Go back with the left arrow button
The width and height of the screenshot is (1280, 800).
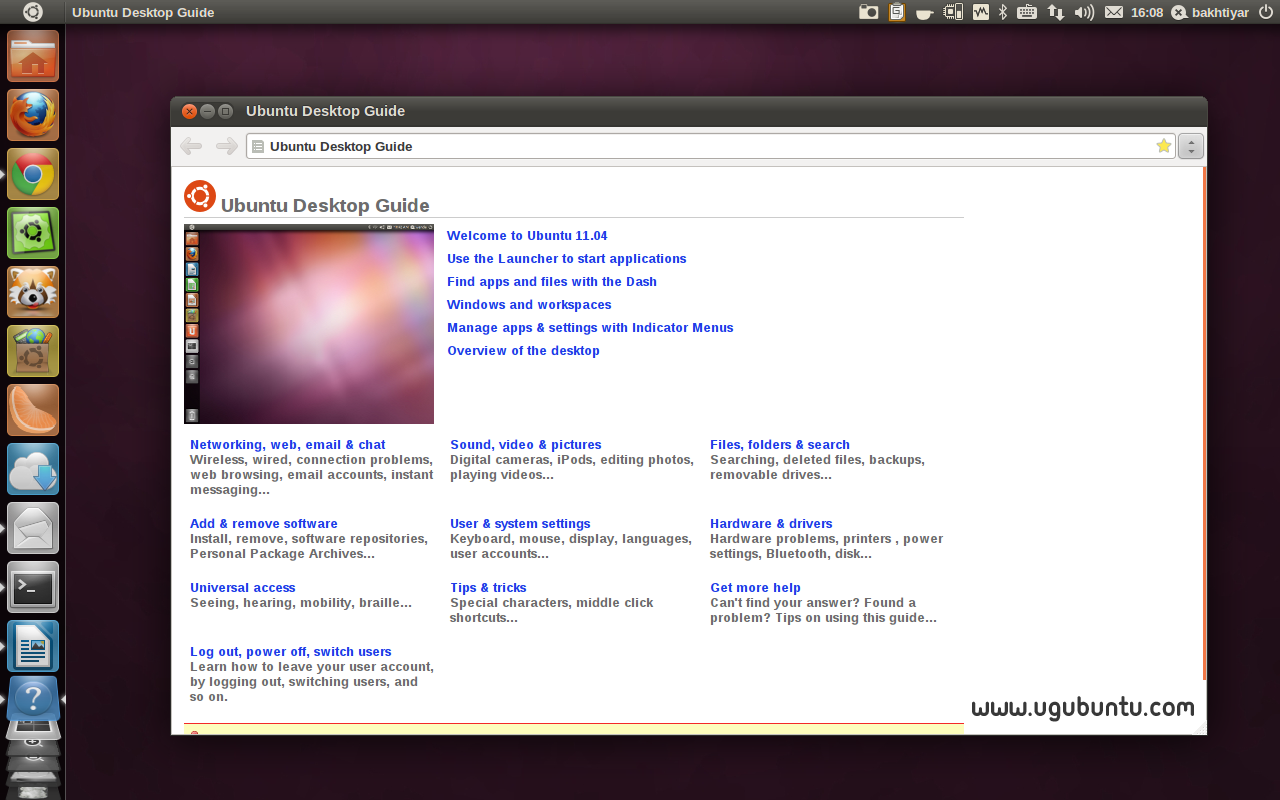tap(191, 146)
